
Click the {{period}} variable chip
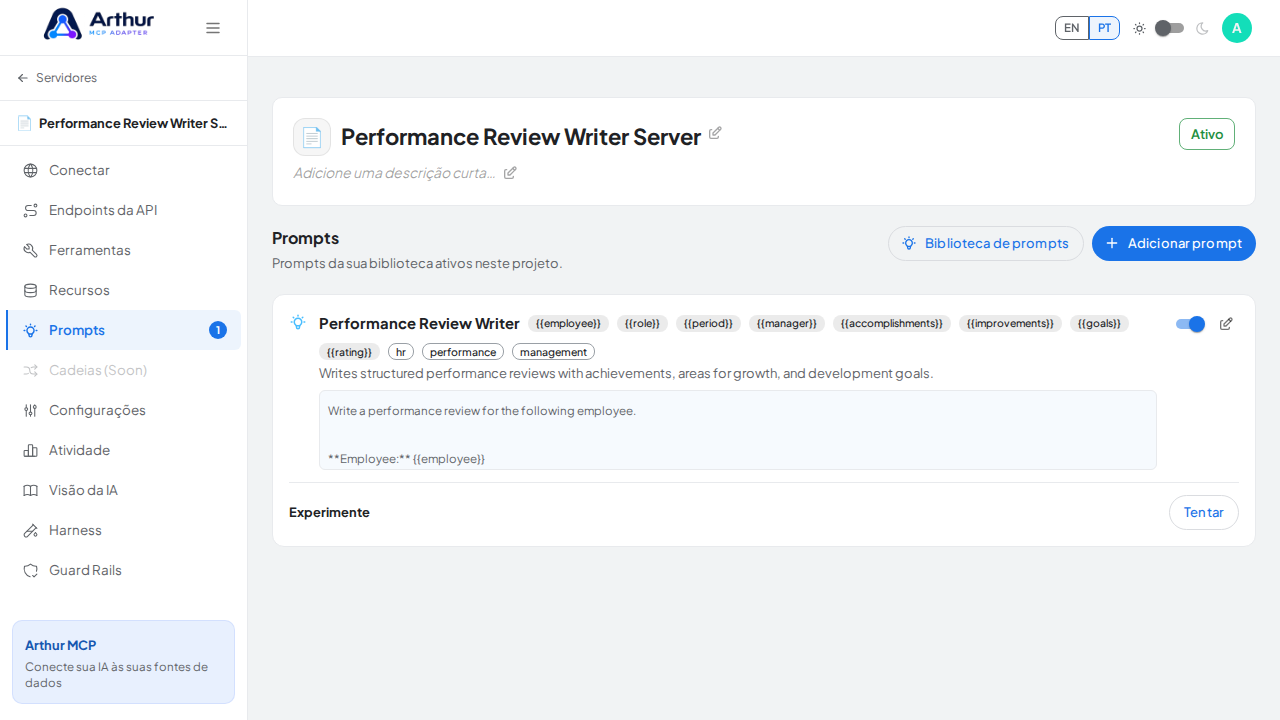coord(708,324)
